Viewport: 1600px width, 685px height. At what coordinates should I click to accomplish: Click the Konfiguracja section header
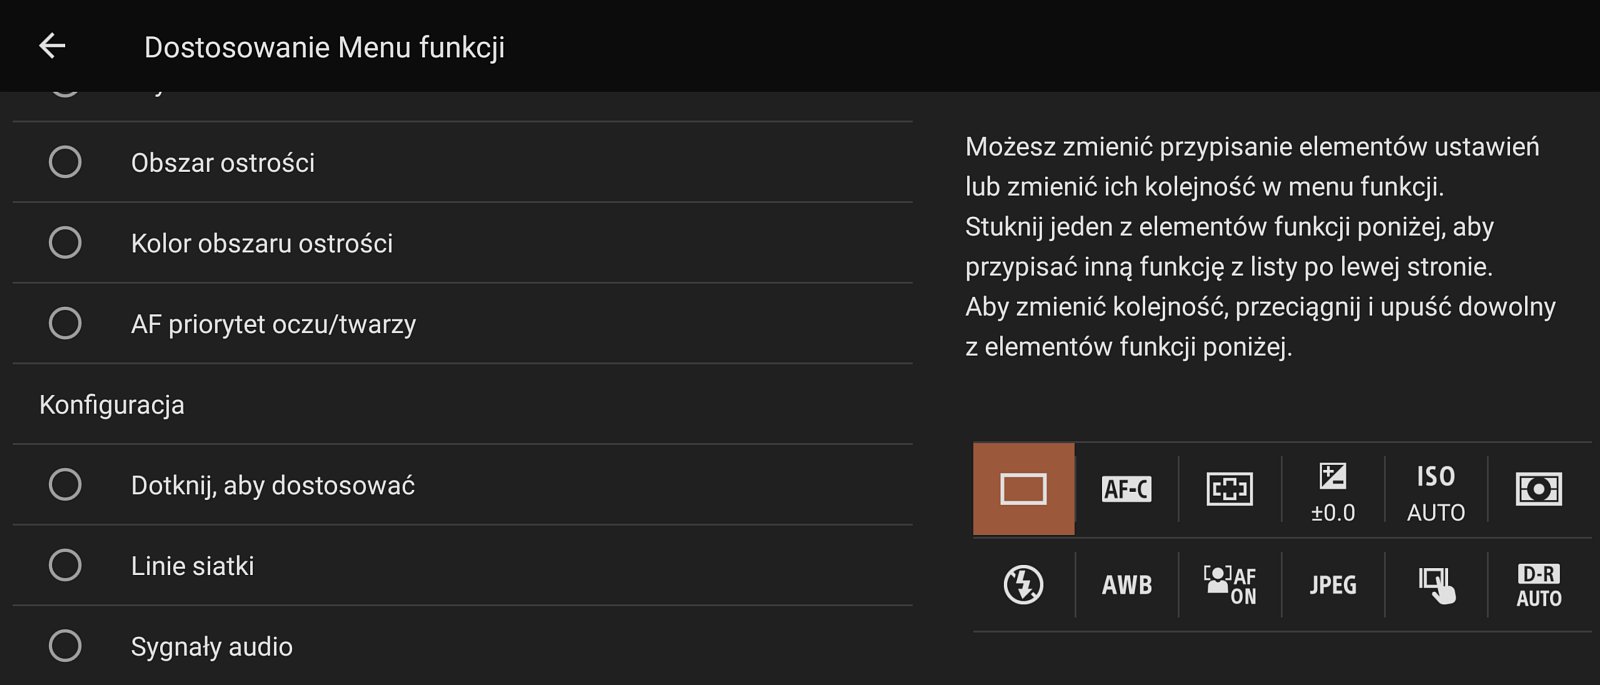point(112,405)
